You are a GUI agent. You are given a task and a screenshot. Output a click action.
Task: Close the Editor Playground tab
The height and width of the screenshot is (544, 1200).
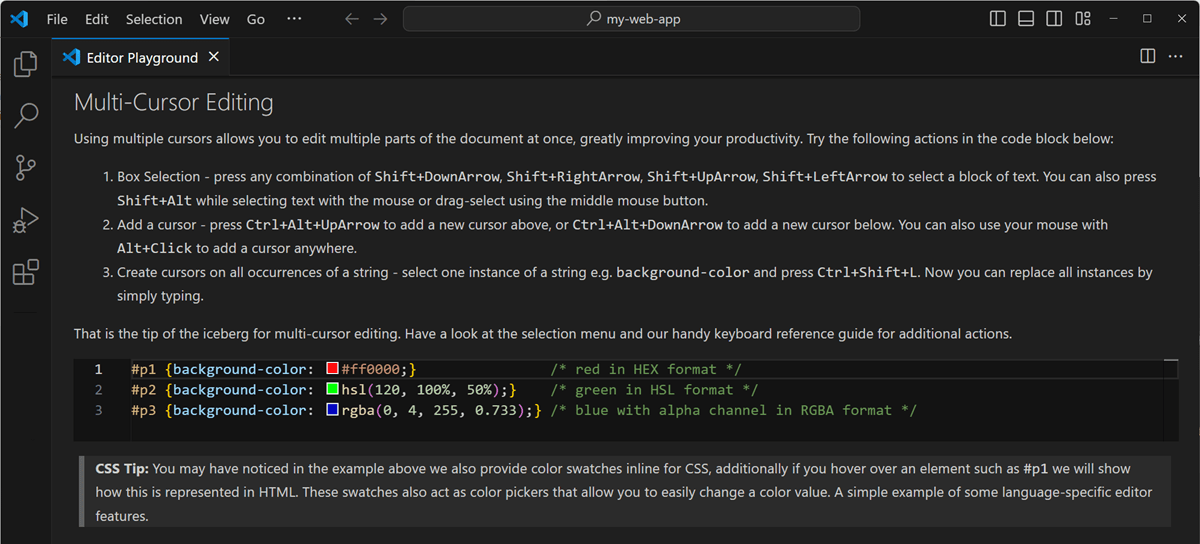tap(213, 58)
